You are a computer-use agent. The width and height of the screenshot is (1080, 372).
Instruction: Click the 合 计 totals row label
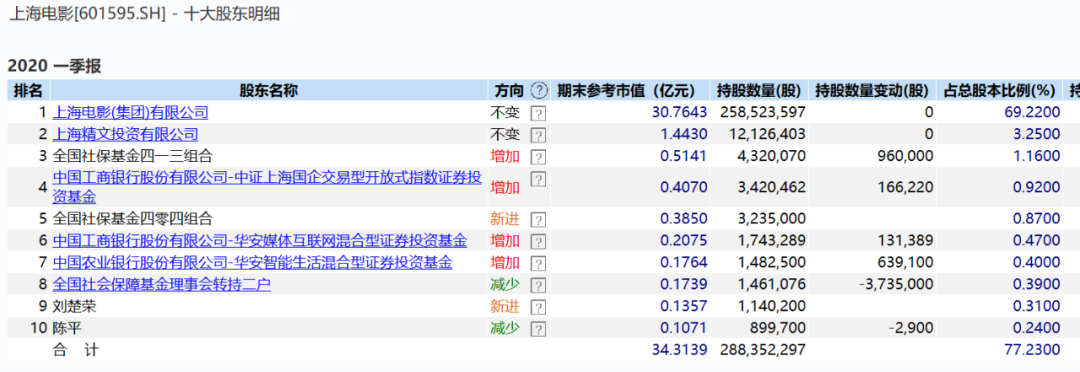click(x=76, y=350)
